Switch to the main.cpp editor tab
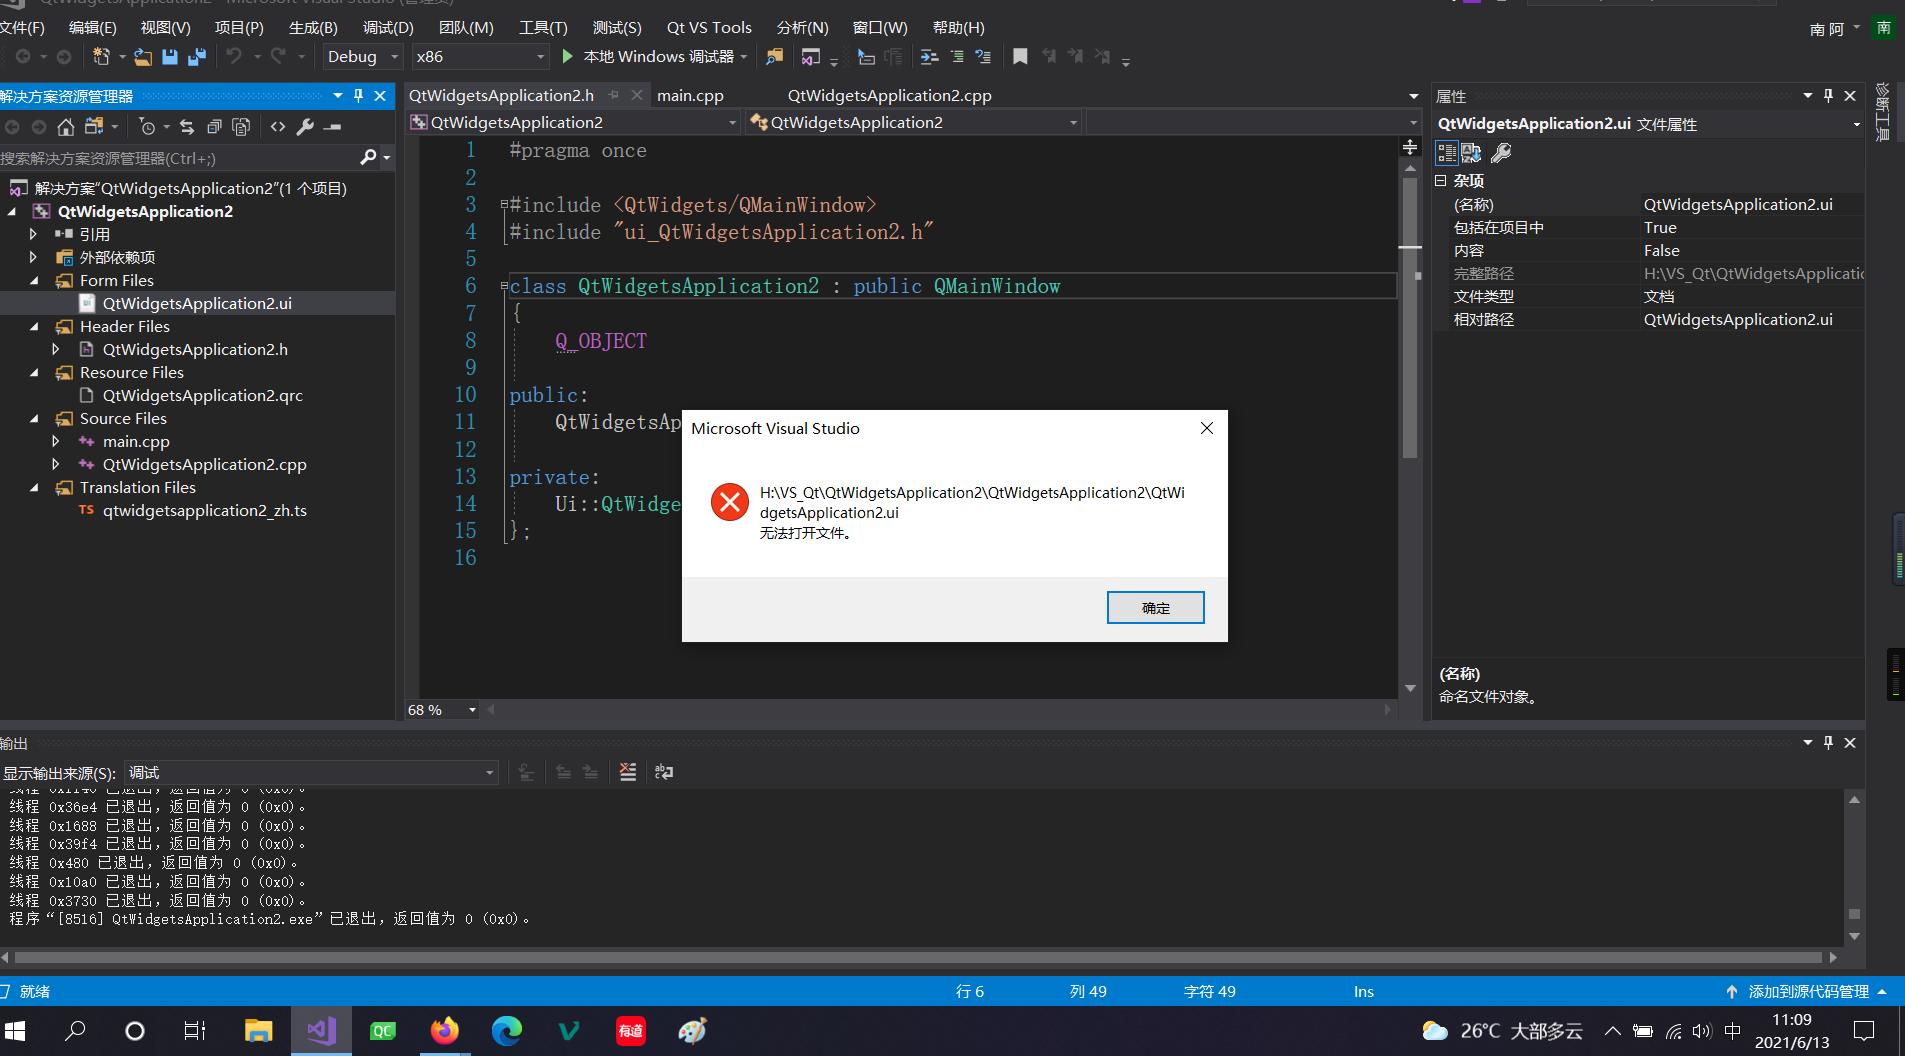Viewport: 1905px width, 1056px height. 691,95
